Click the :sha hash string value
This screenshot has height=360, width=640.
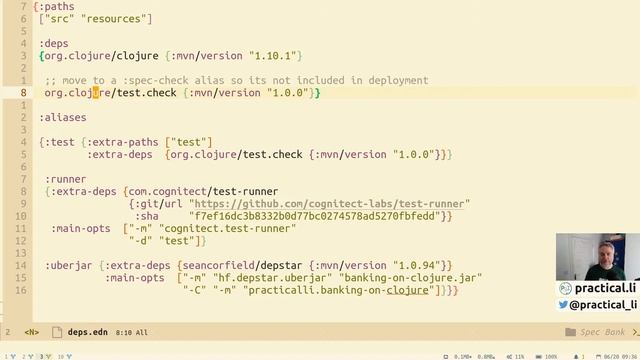tap(314, 216)
